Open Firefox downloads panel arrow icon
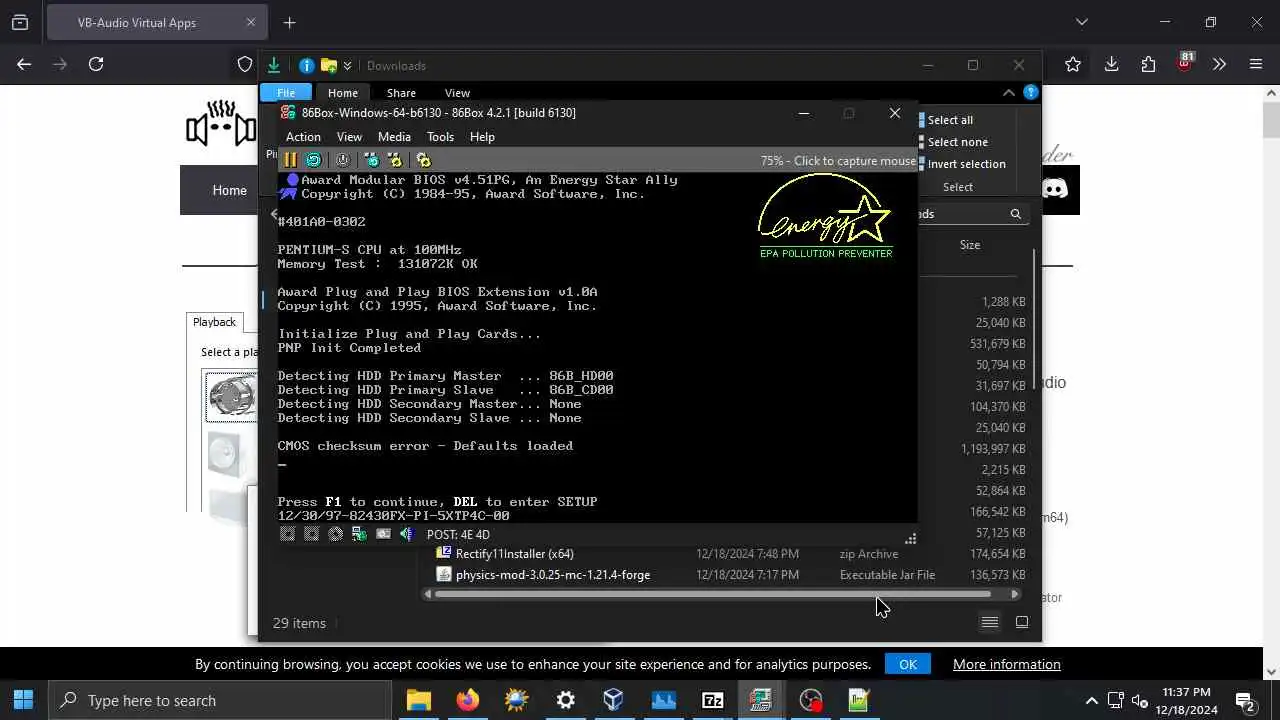Viewport: 1280px width, 720px height. [1111, 64]
